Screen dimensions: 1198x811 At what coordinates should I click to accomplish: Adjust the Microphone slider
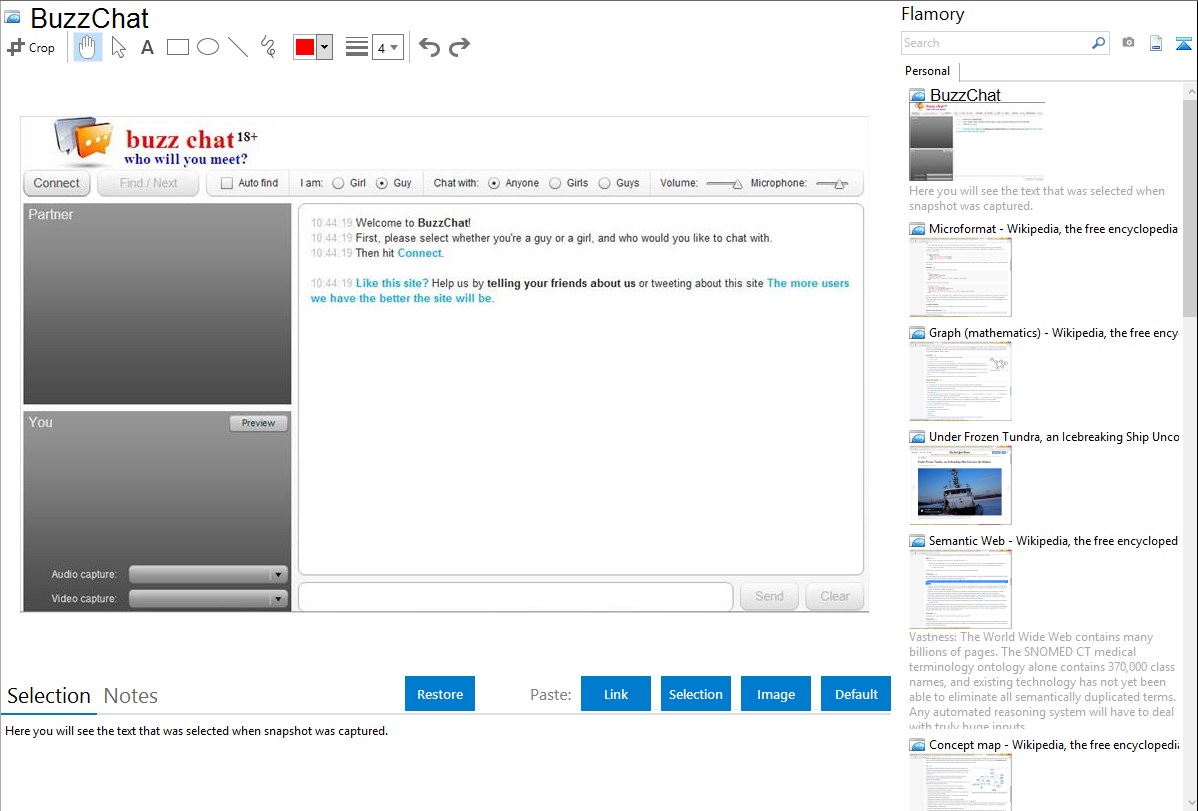(832, 183)
